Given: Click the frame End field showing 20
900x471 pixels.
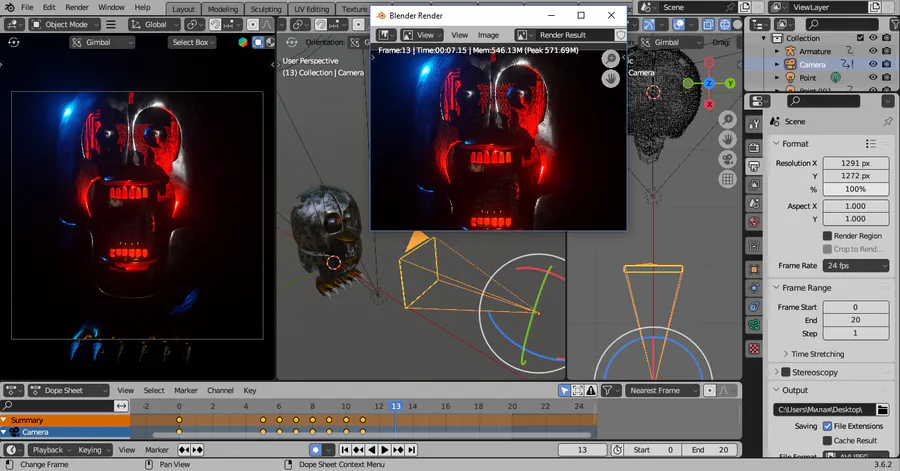Looking at the screenshot, I should coord(856,320).
